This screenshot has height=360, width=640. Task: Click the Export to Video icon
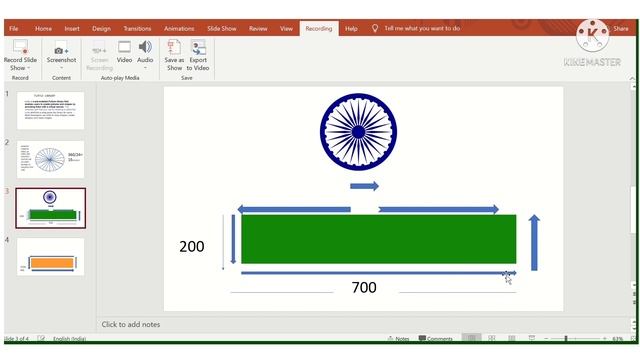(198, 47)
